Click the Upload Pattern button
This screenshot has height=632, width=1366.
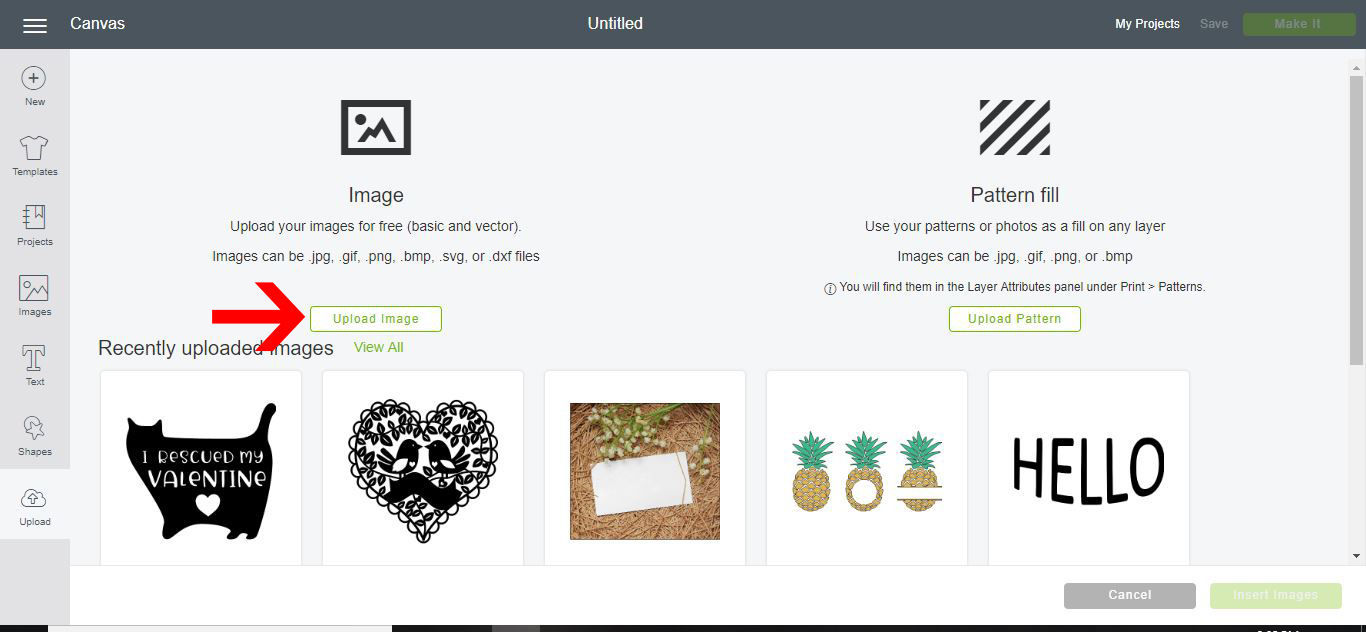point(1015,319)
